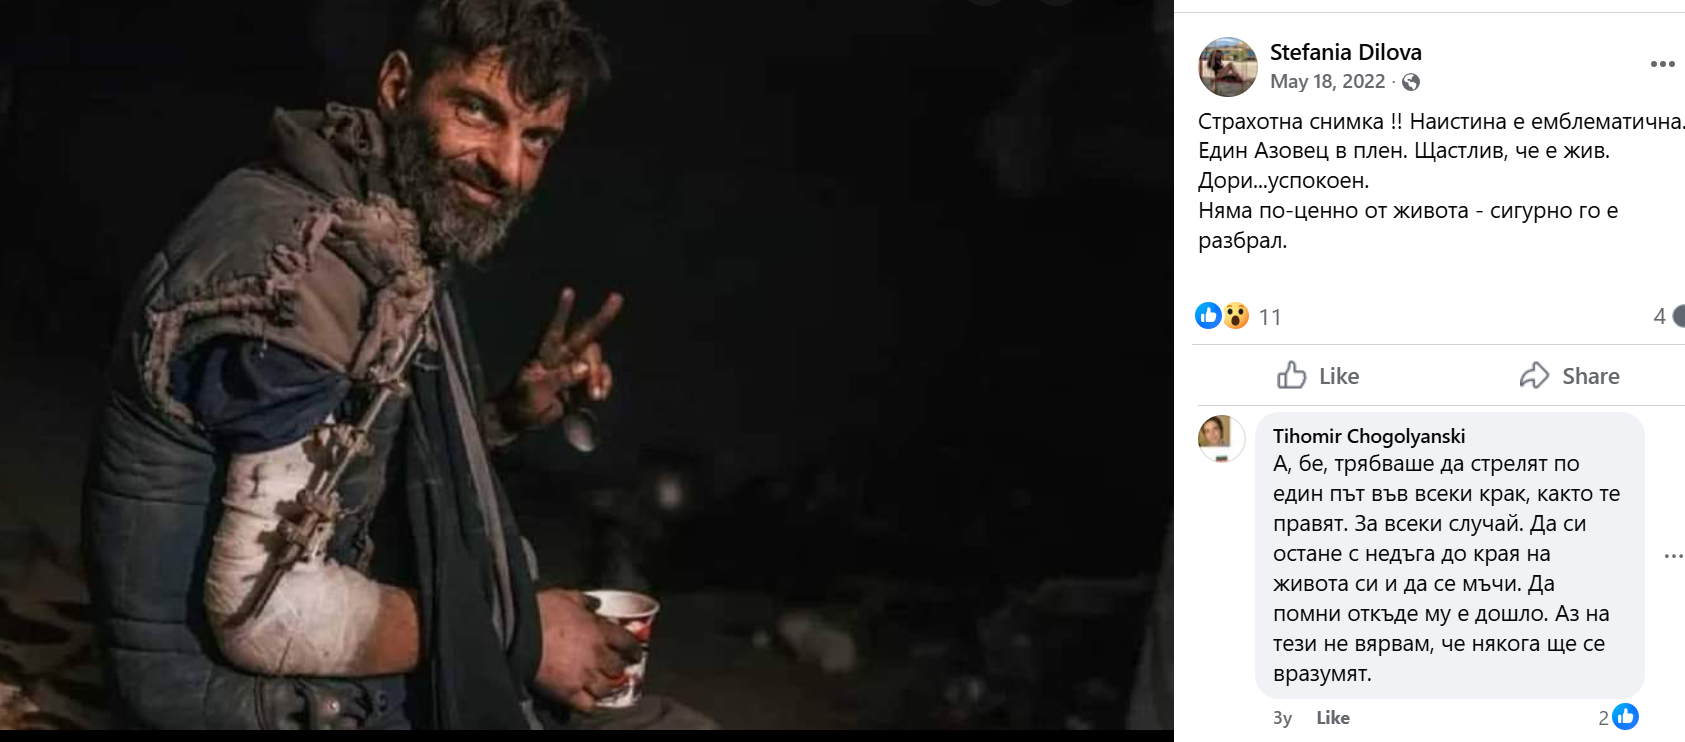Screen dimensions: 1685x742
Task: Open Tihomir Chogolyanski's avatar
Action: tap(1221, 439)
